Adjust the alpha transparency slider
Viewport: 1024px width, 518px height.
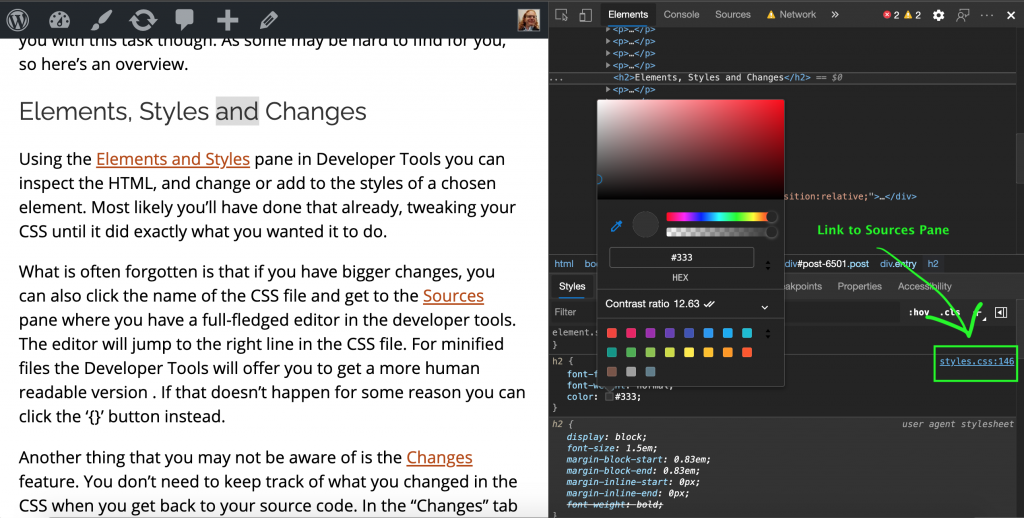720,232
